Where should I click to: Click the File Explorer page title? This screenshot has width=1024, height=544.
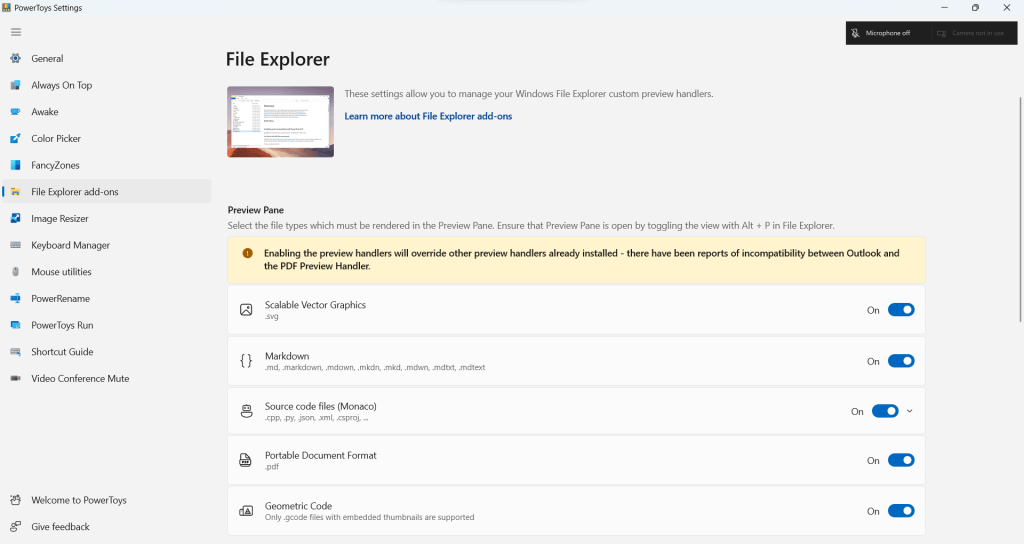pos(278,59)
